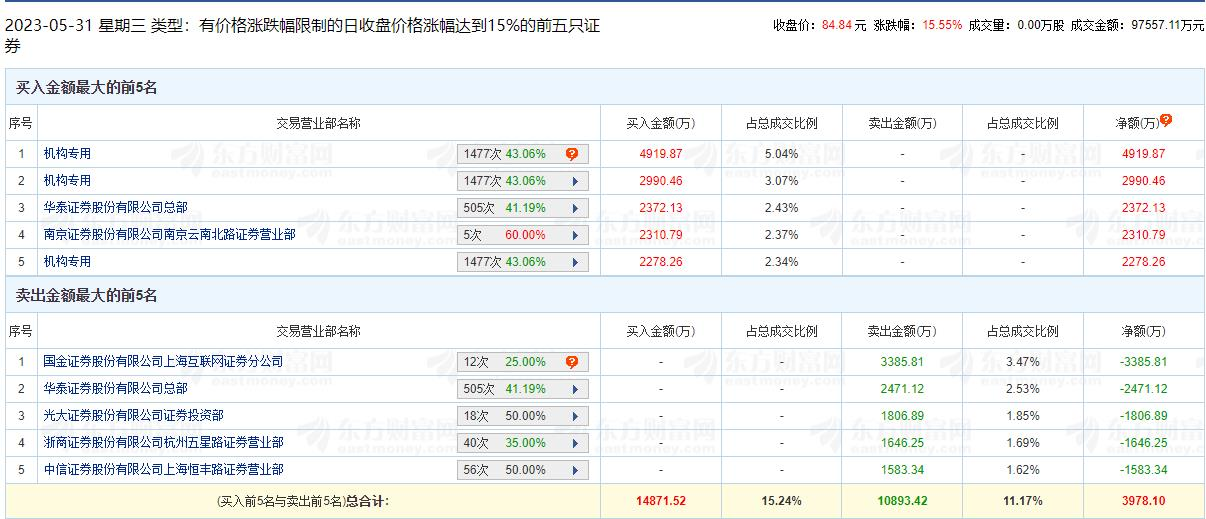Open the 中信证券股份有限公司上海恒丰路证券营业部 link
Image resolution: width=1206 pixels, height=519 pixels.
pyautogui.click(x=163, y=469)
